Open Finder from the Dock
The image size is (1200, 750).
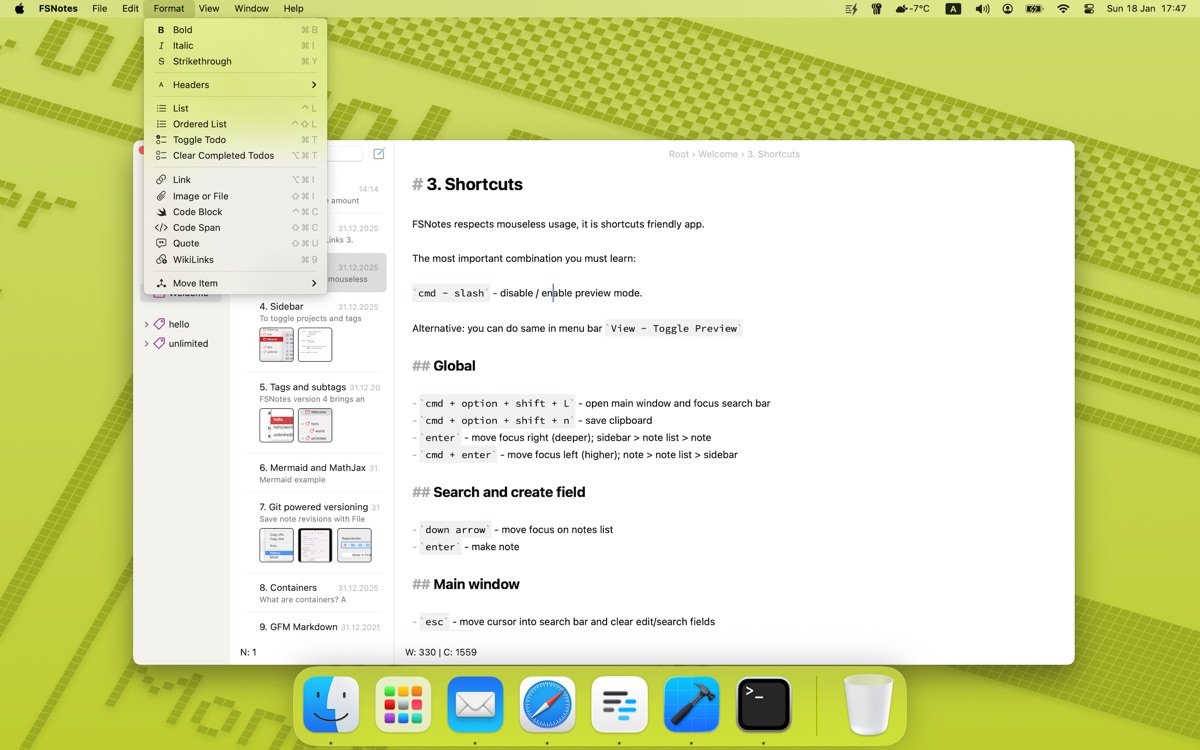(331, 704)
